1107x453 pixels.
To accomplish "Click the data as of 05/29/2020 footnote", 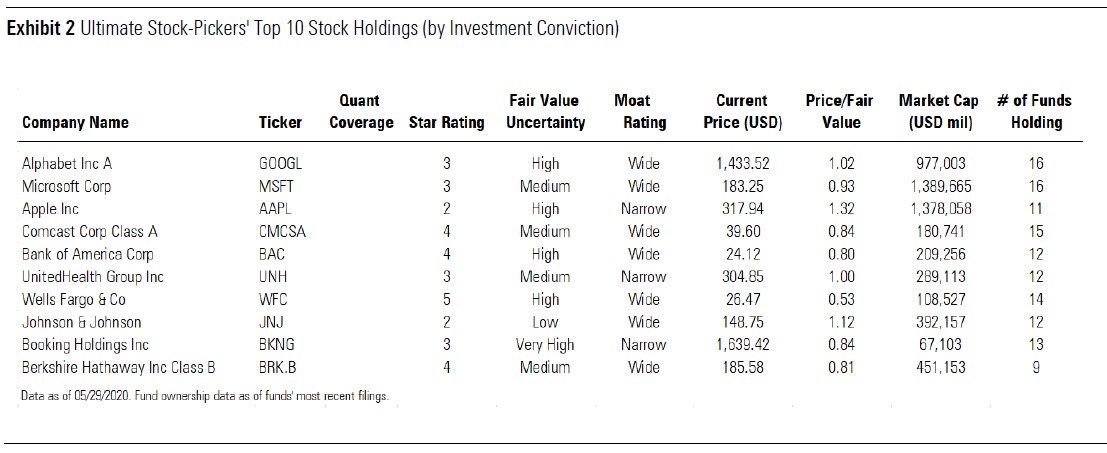I will pyautogui.click(x=204, y=397).
